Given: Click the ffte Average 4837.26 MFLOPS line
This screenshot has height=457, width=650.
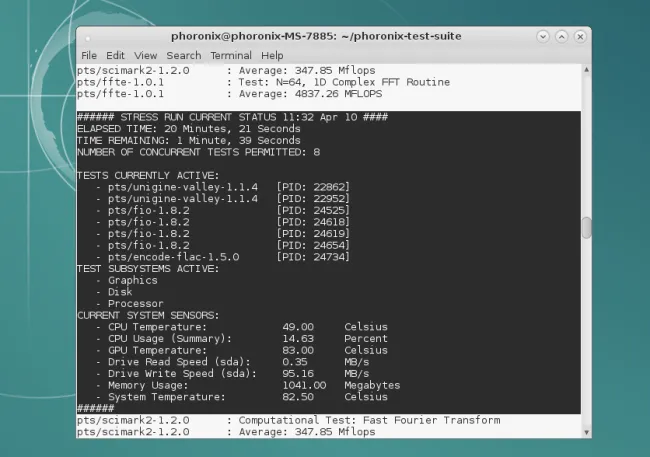Looking at the screenshot, I should 230,94.
